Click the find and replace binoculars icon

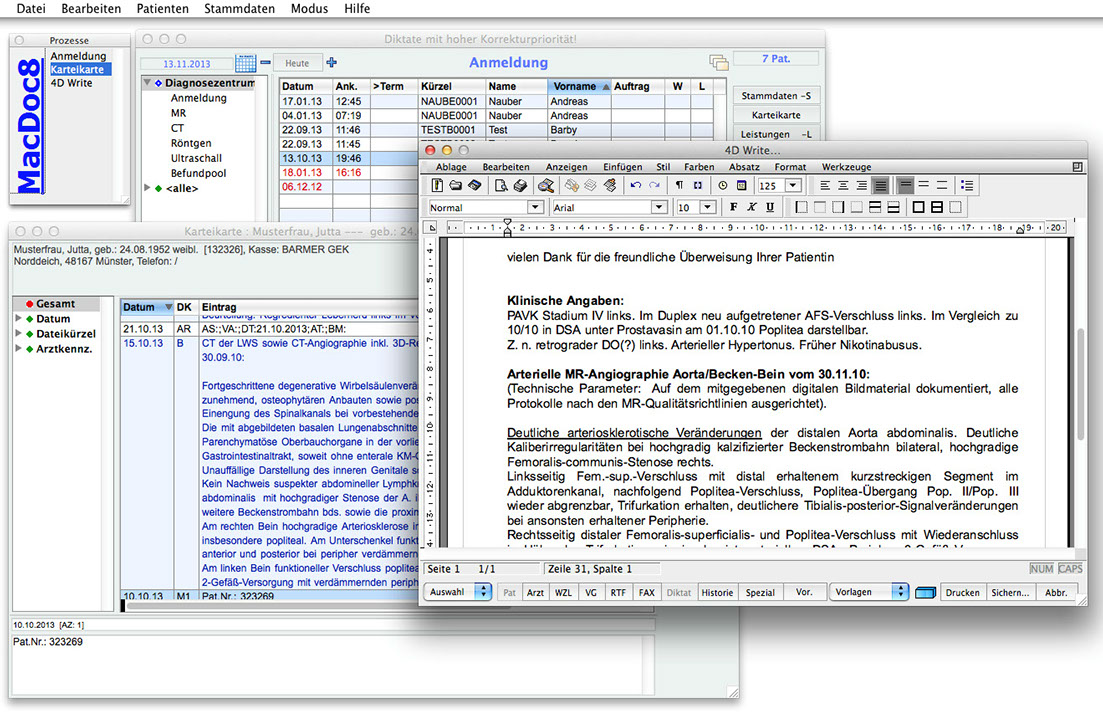pos(546,186)
